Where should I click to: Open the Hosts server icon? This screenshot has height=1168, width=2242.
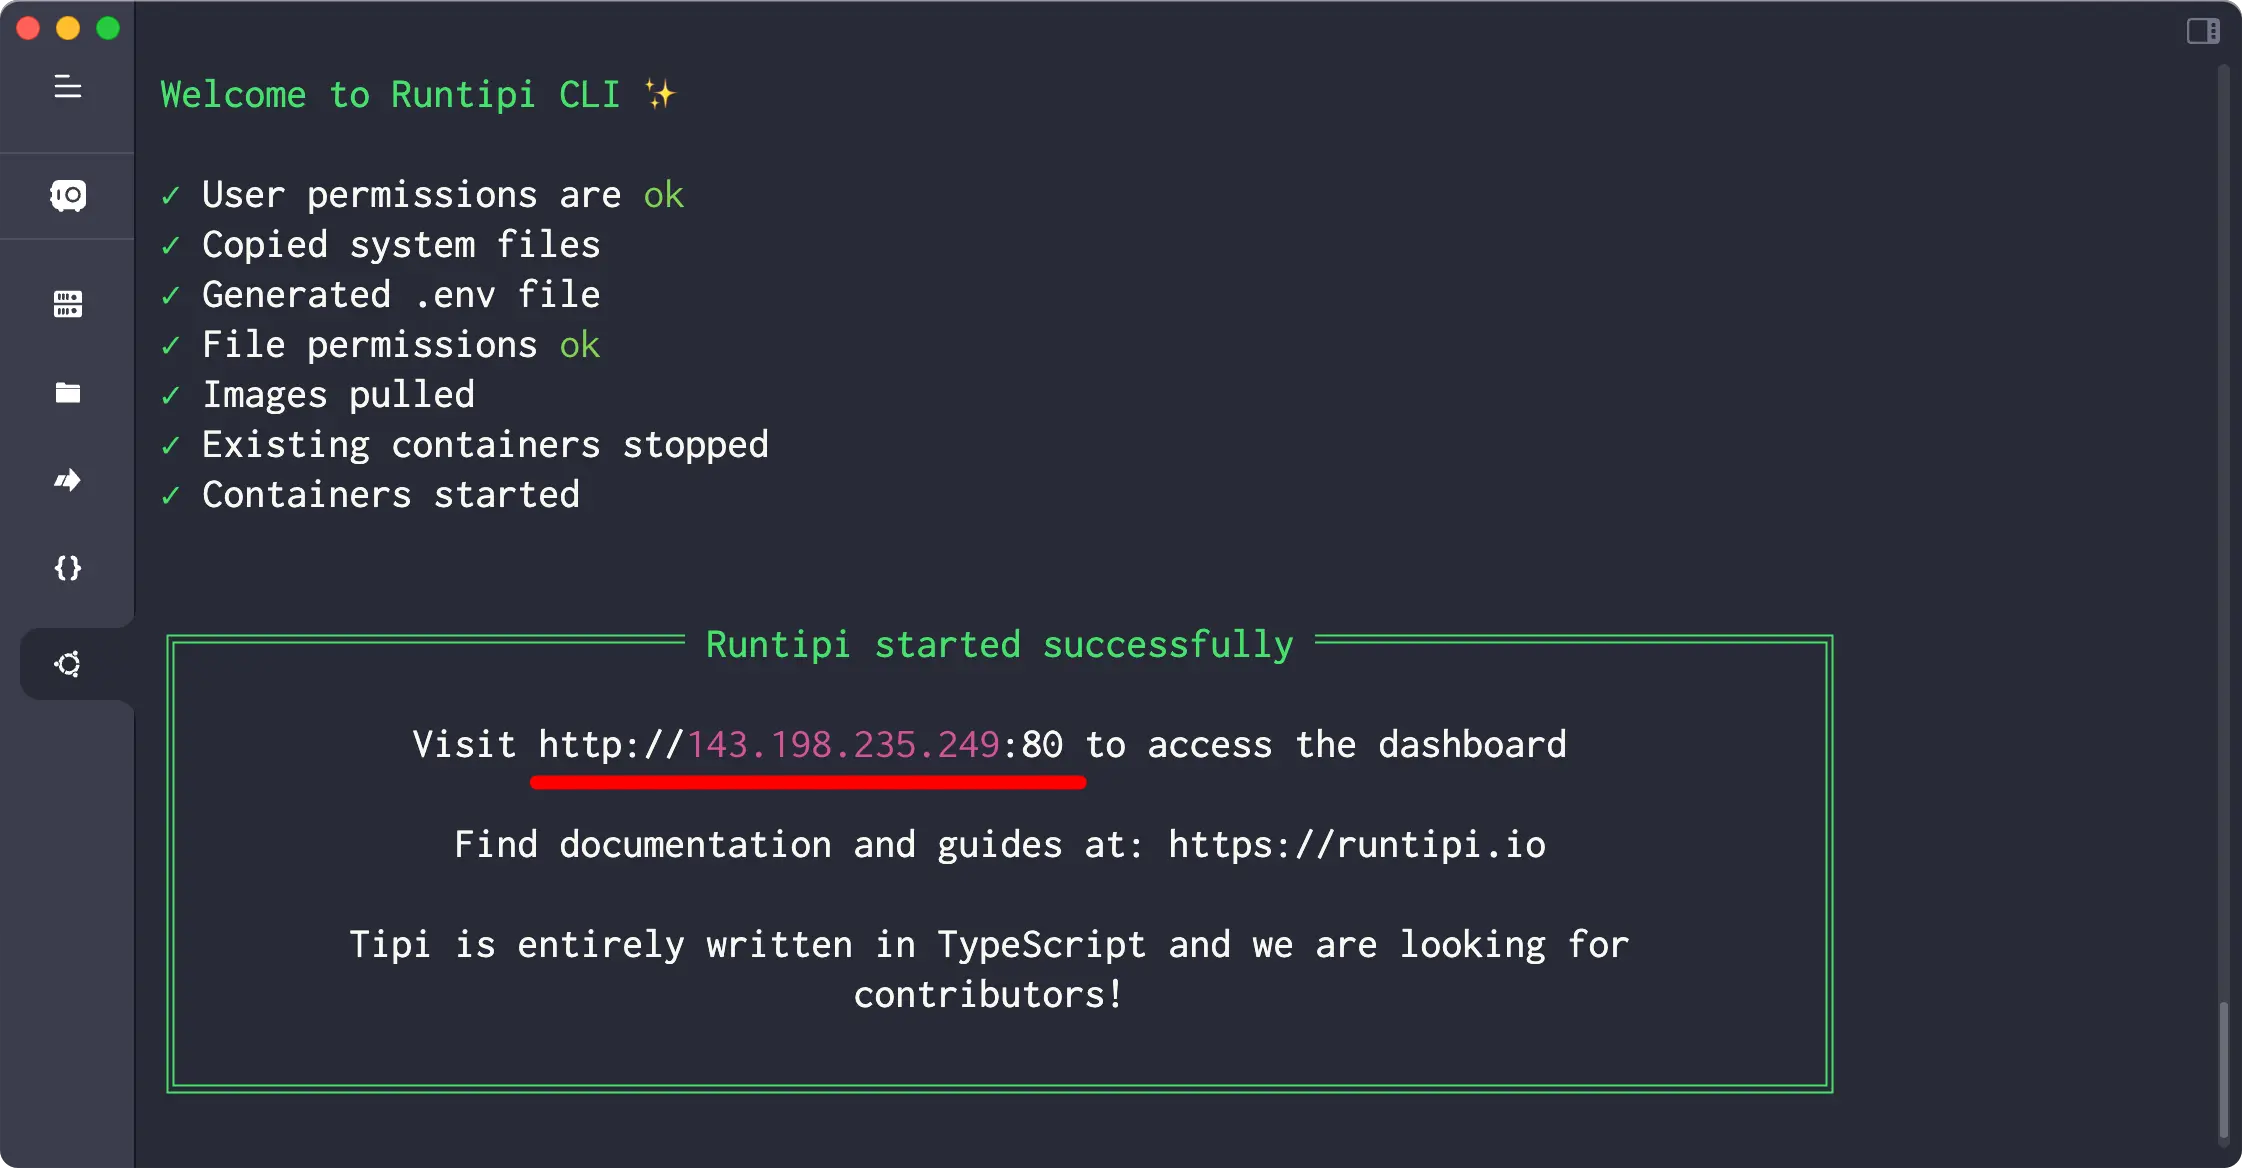(x=68, y=304)
